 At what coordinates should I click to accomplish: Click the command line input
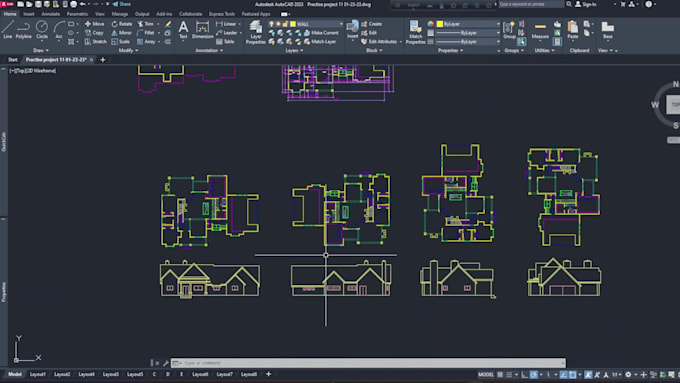tap(369, 363)
